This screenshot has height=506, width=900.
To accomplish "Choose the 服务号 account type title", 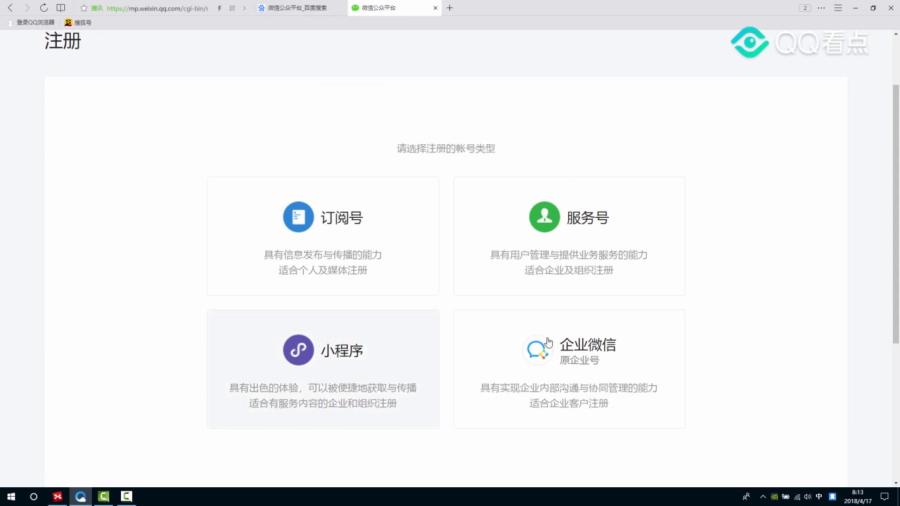I will tap(587, 217).
